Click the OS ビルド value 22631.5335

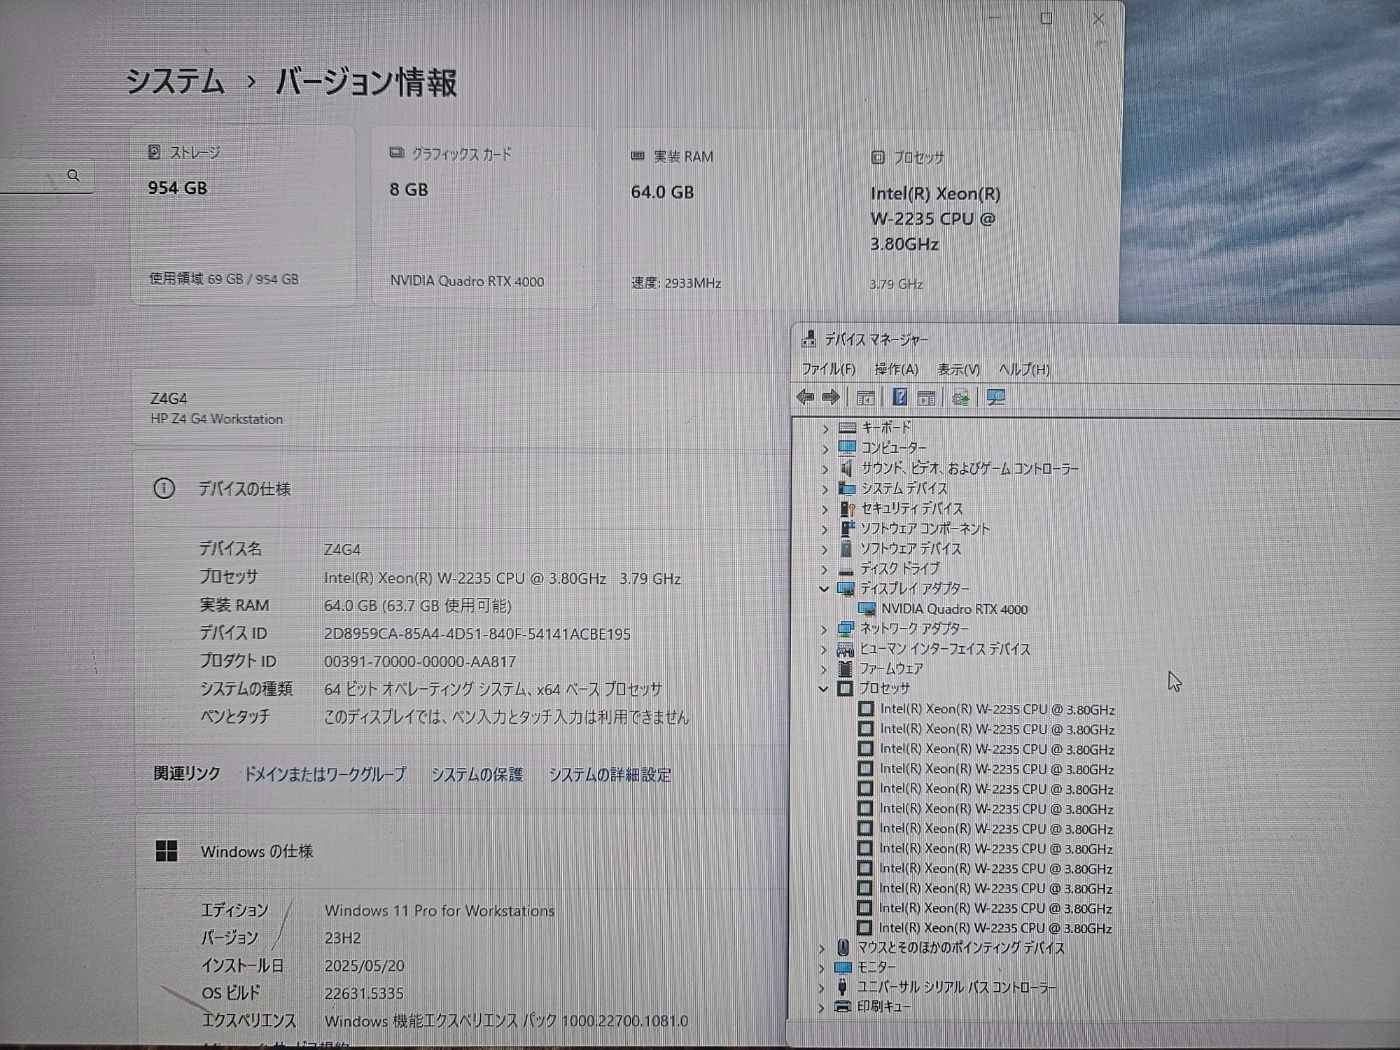364,993
